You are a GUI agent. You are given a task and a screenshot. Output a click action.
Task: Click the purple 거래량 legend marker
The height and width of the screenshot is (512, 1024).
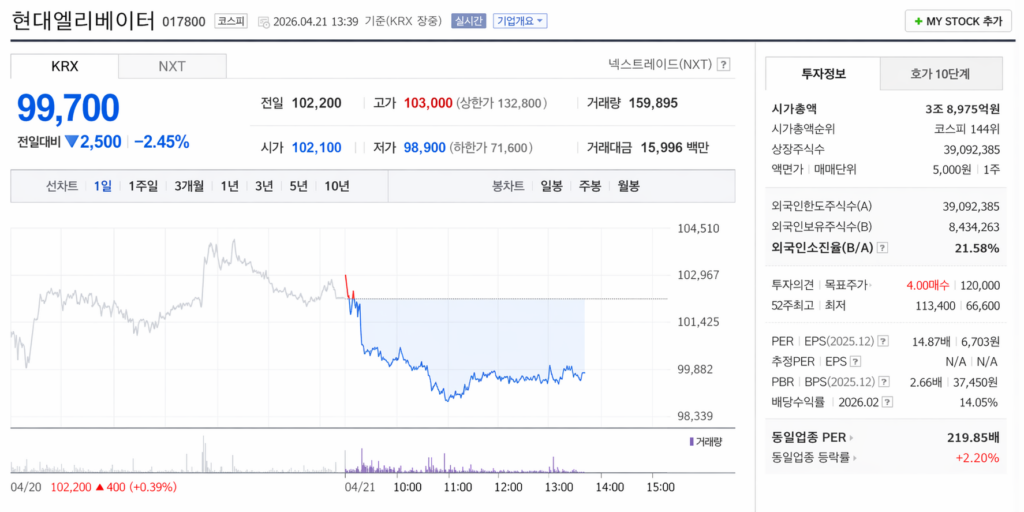[692, 442]
